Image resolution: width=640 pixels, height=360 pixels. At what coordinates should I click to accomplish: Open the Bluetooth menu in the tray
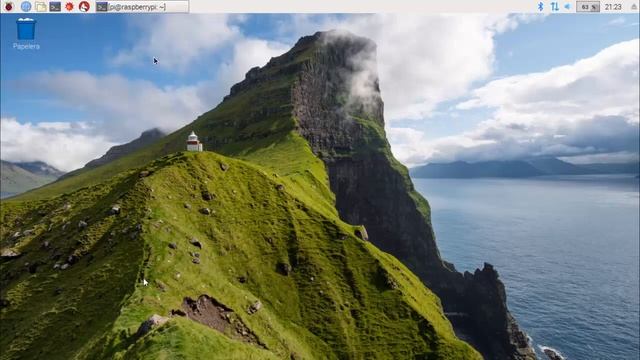click(x=540, y=6)
